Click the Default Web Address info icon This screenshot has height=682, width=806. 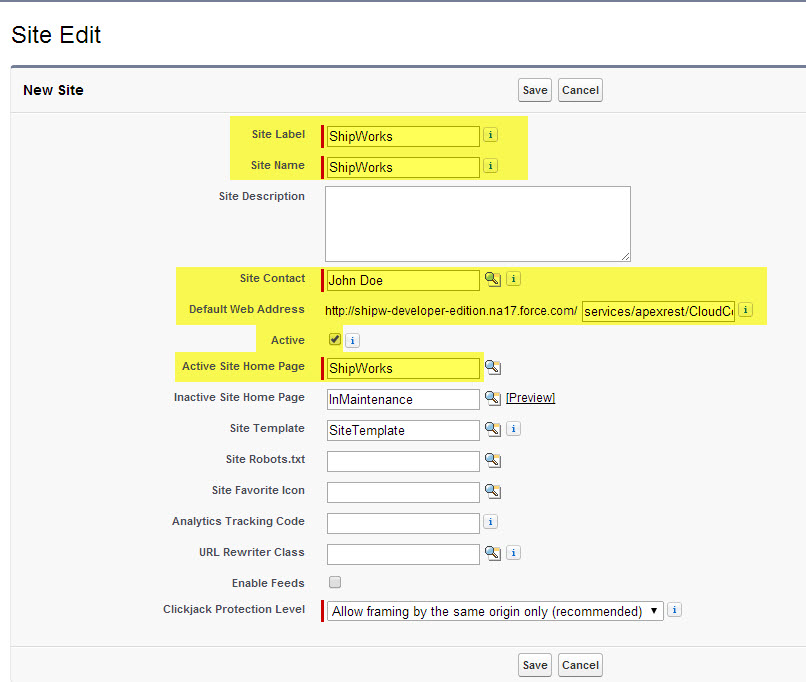745,309
